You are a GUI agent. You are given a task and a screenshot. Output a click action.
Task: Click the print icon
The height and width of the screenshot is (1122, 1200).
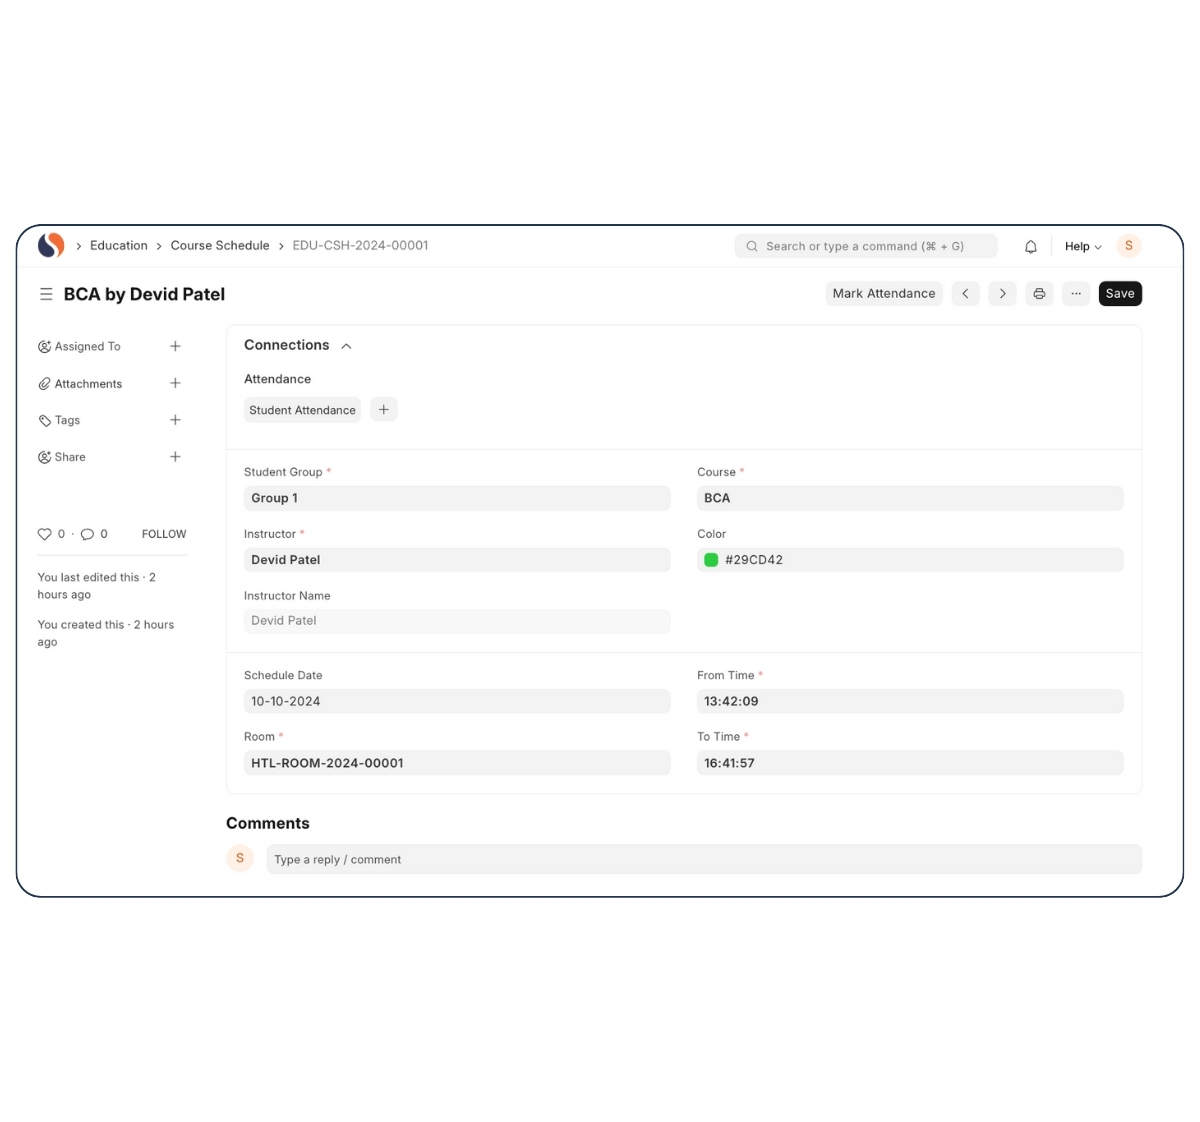coord(1039,294)
